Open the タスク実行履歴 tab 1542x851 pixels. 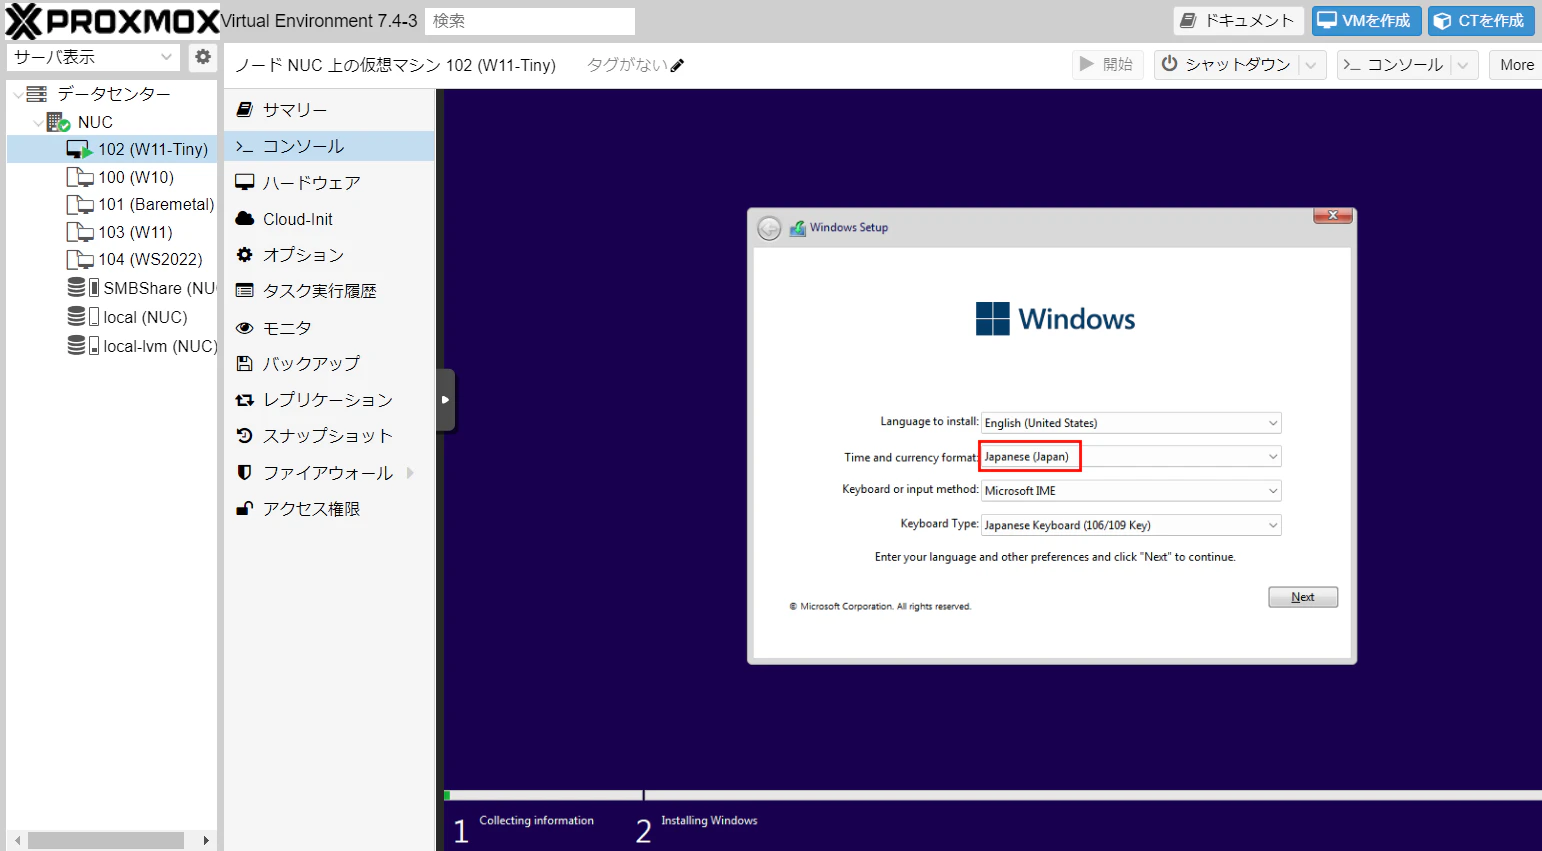(x=329, y=291)
